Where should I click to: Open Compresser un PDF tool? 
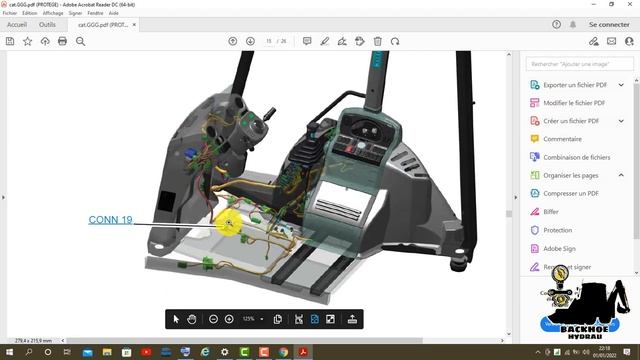tap(571, 193)
